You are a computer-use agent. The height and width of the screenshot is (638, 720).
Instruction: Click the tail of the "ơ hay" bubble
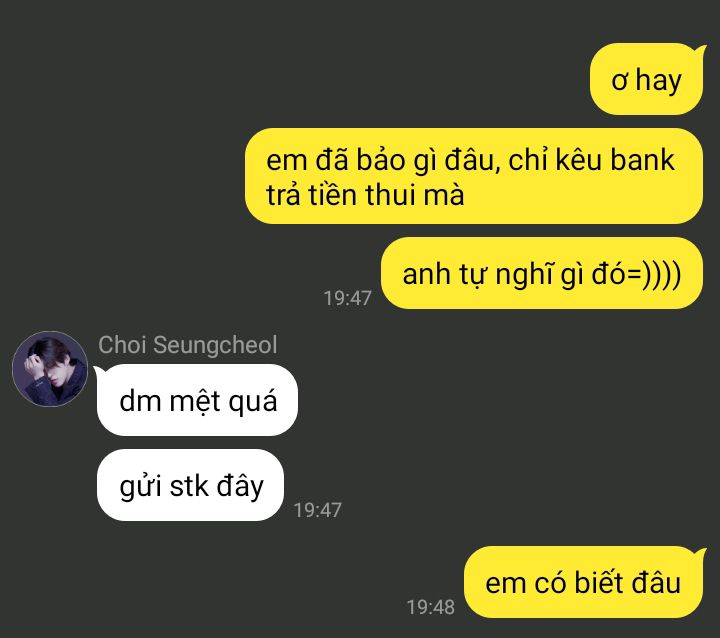[x=700, y=49]
